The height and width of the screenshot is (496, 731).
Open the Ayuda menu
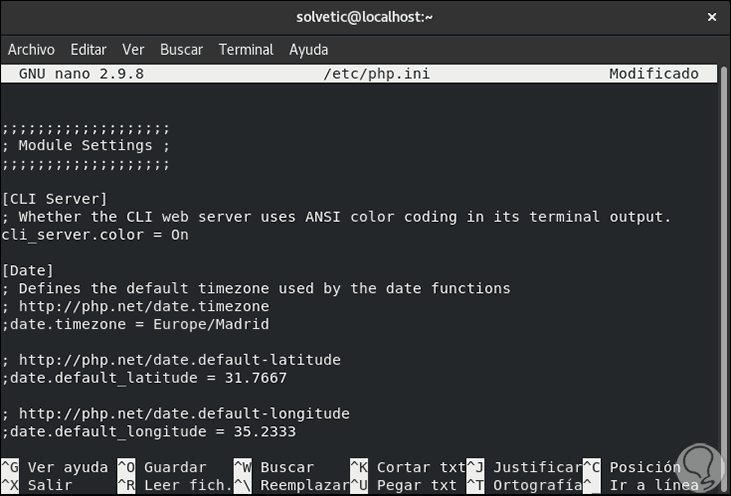pos(309,49)
